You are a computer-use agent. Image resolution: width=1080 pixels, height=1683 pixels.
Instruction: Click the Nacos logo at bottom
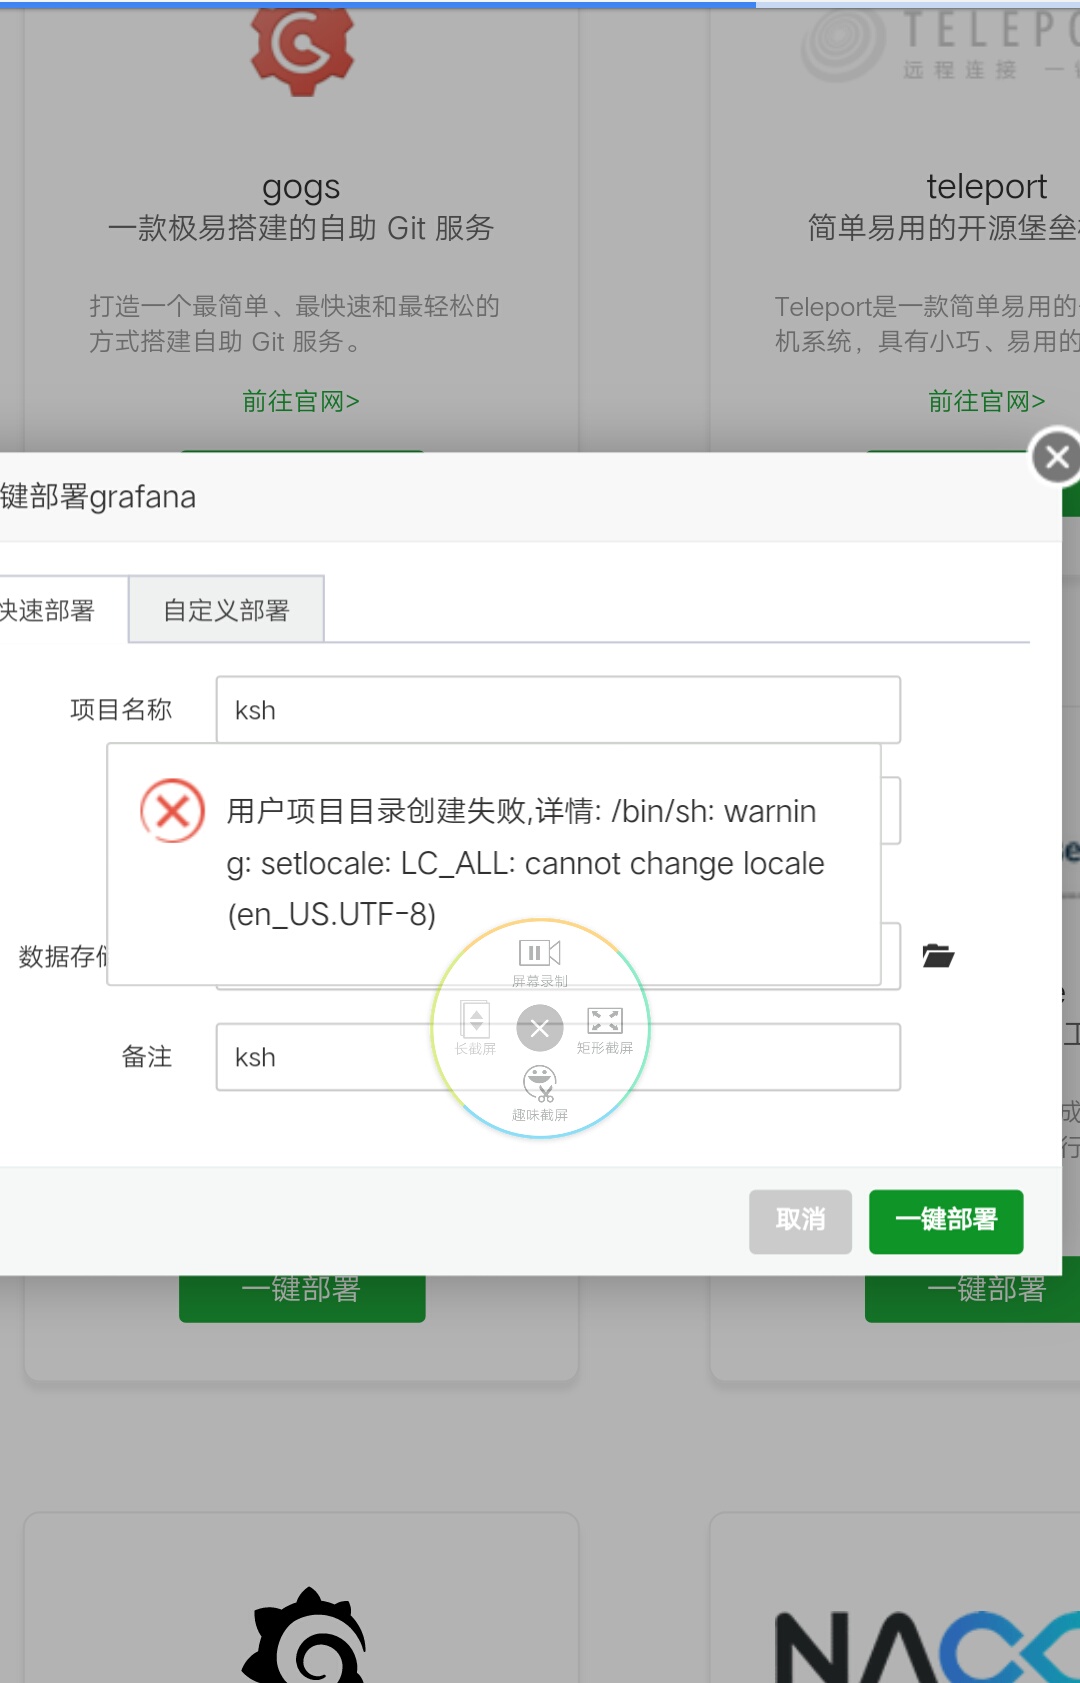click(928, 1647)
